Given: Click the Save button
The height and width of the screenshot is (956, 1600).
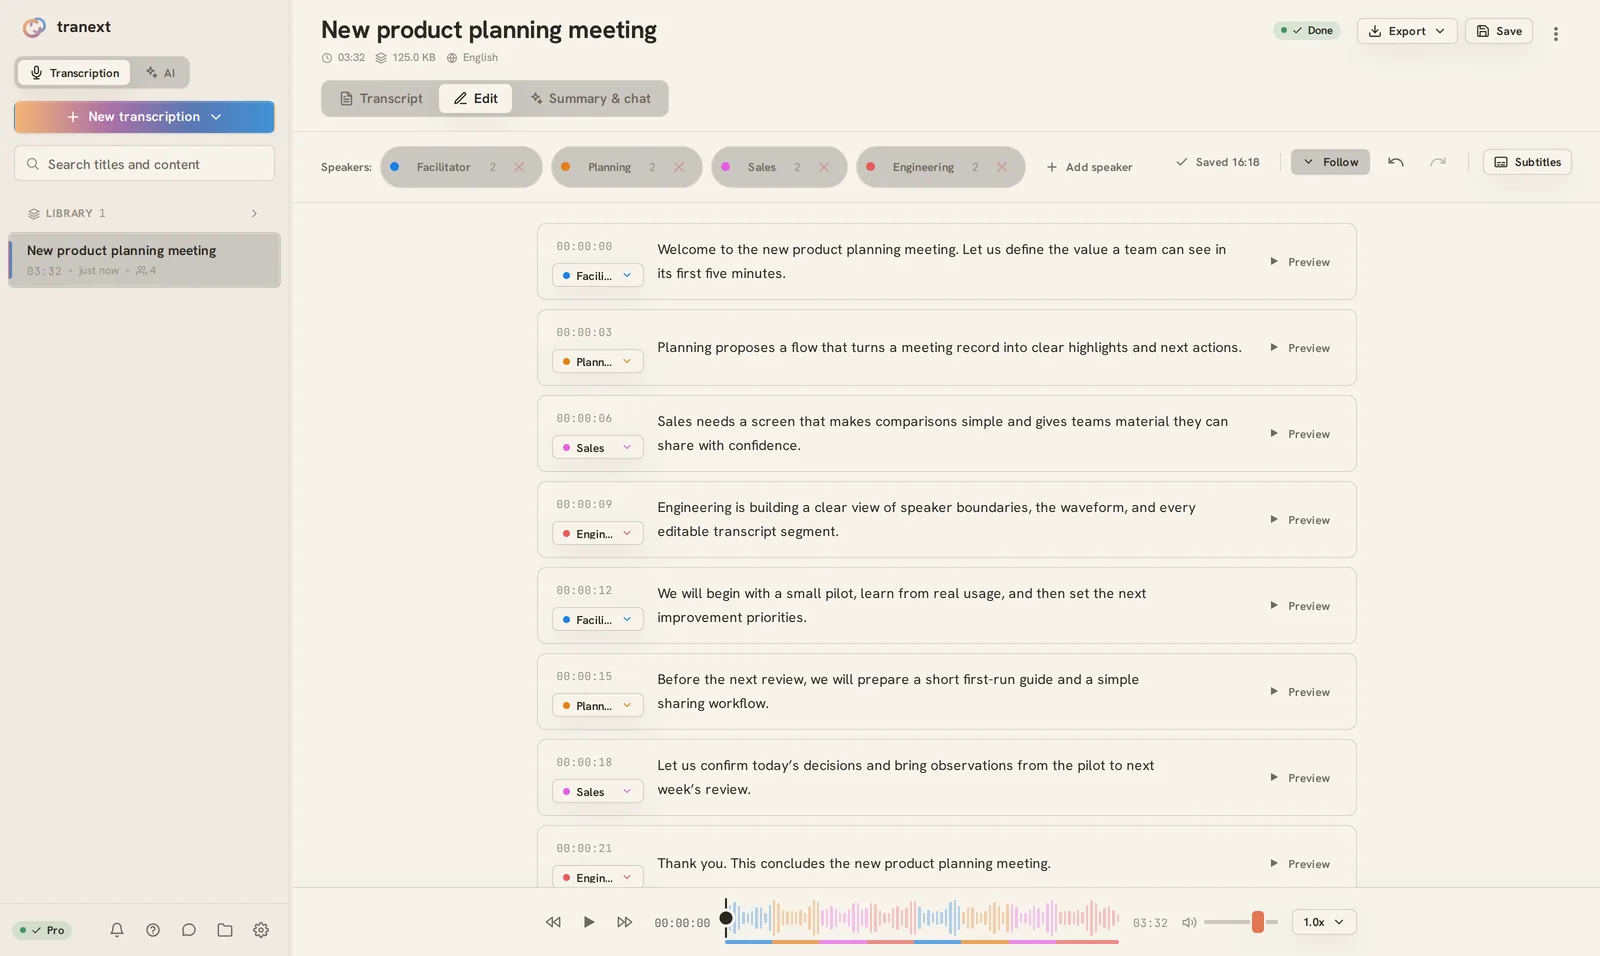Looking at the screenshot, I should (1499, 31).
